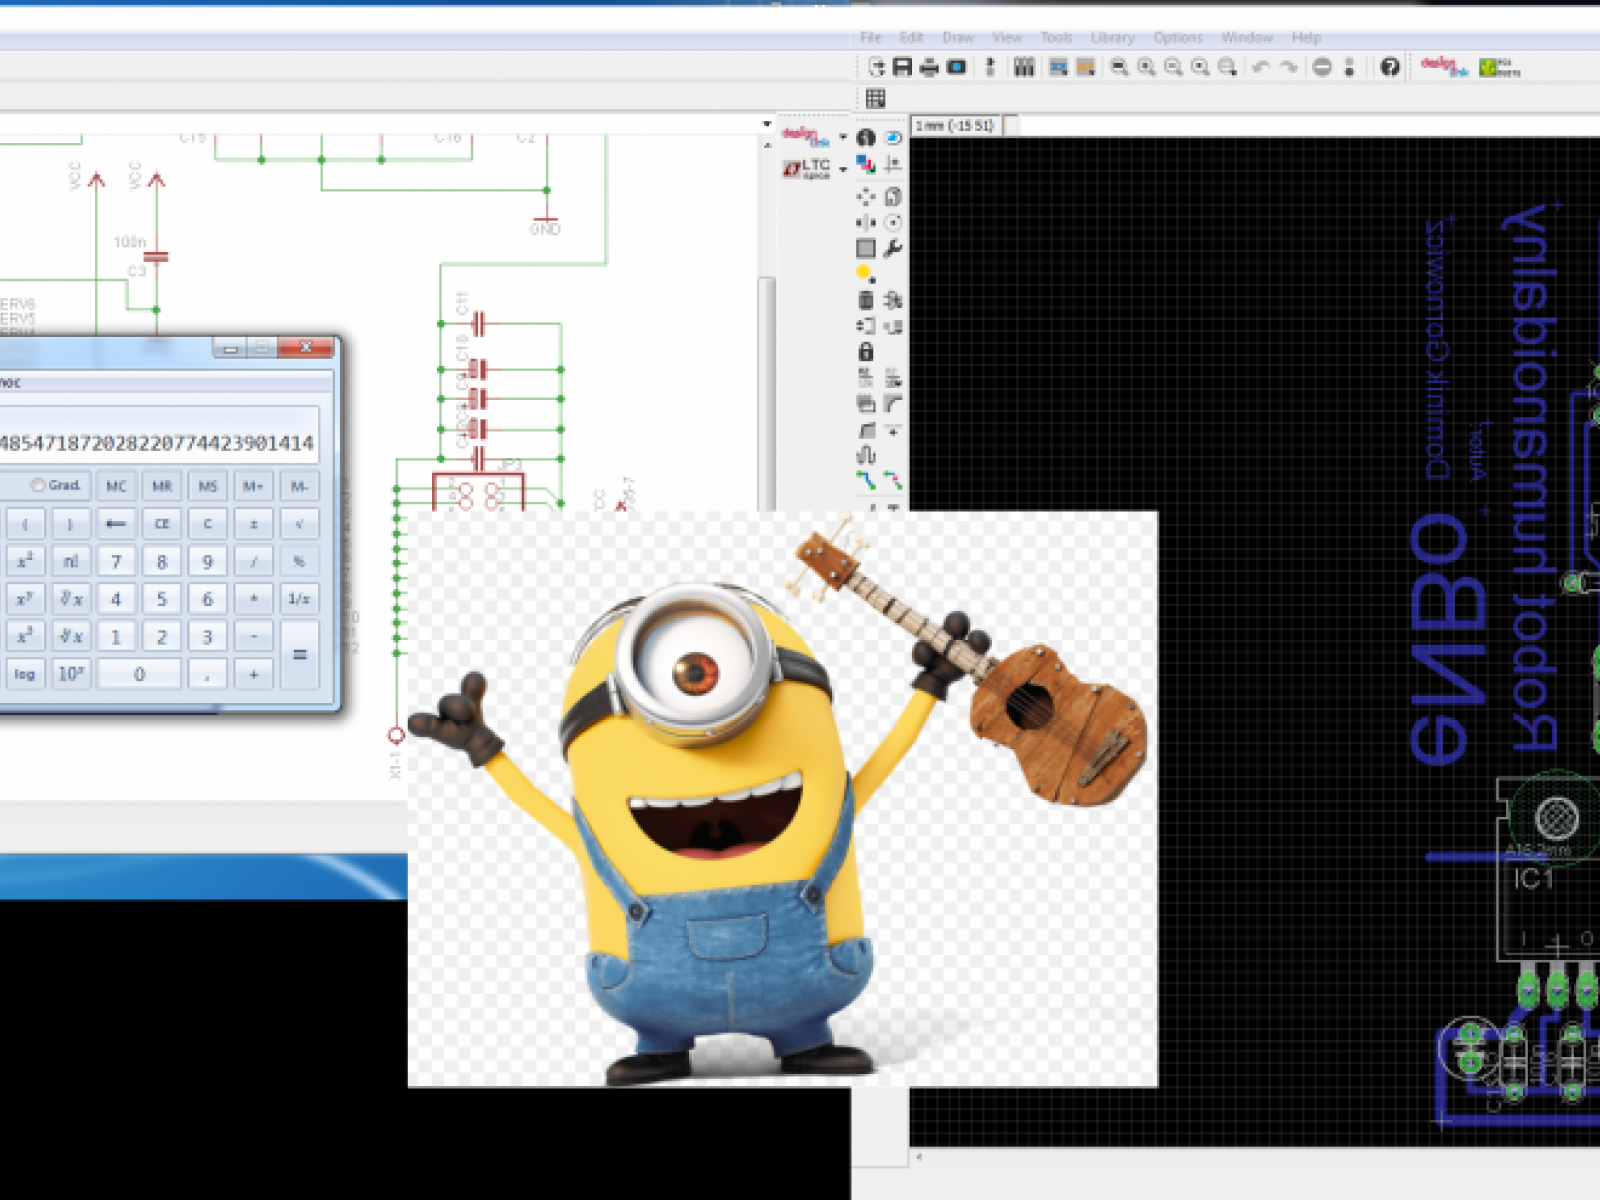Open the Help menu
This screenshot has width=1600, height=1200.
click(1306, 37)
